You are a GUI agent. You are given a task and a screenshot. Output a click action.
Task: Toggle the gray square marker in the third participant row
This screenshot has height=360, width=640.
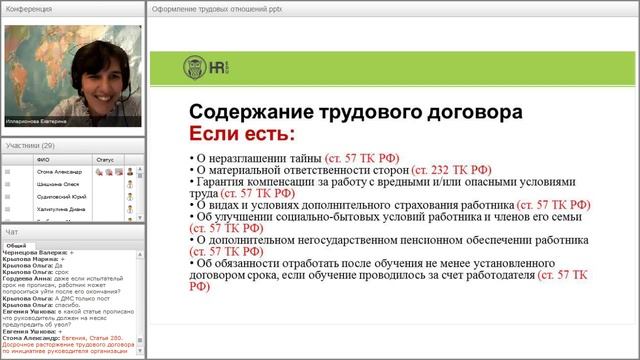coord(7,197)
